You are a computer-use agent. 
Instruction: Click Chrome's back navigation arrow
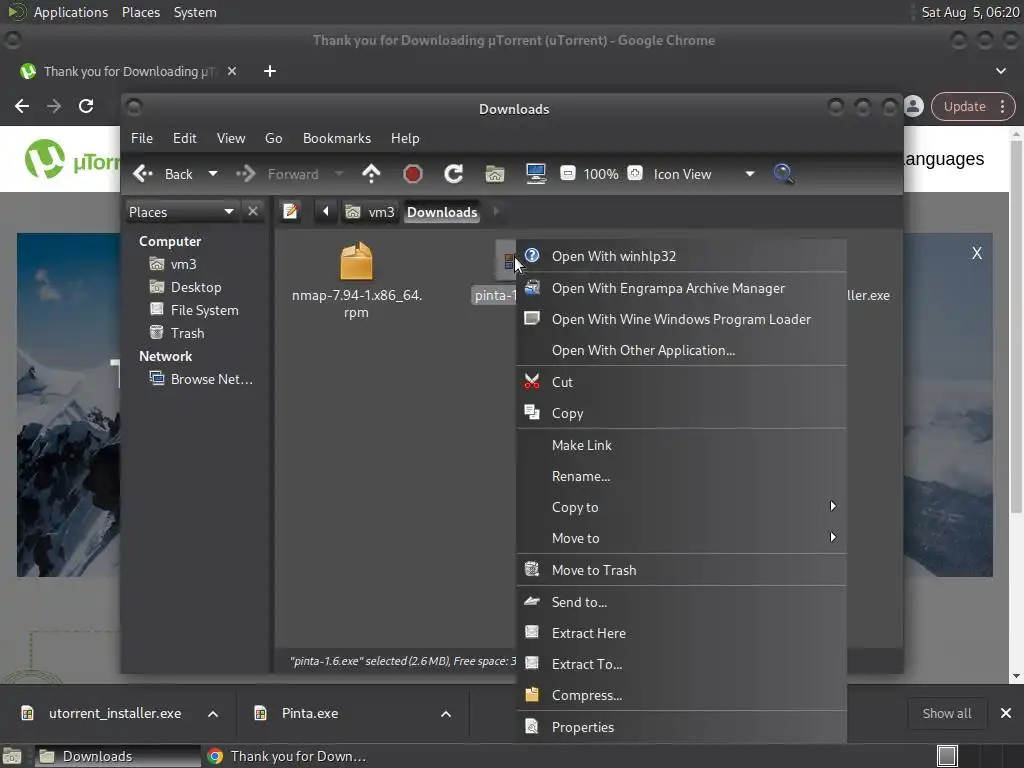point(22,106)
